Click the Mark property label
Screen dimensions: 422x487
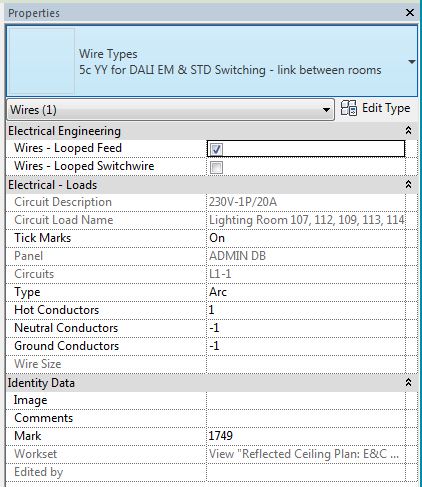click(x=27, y=436)
